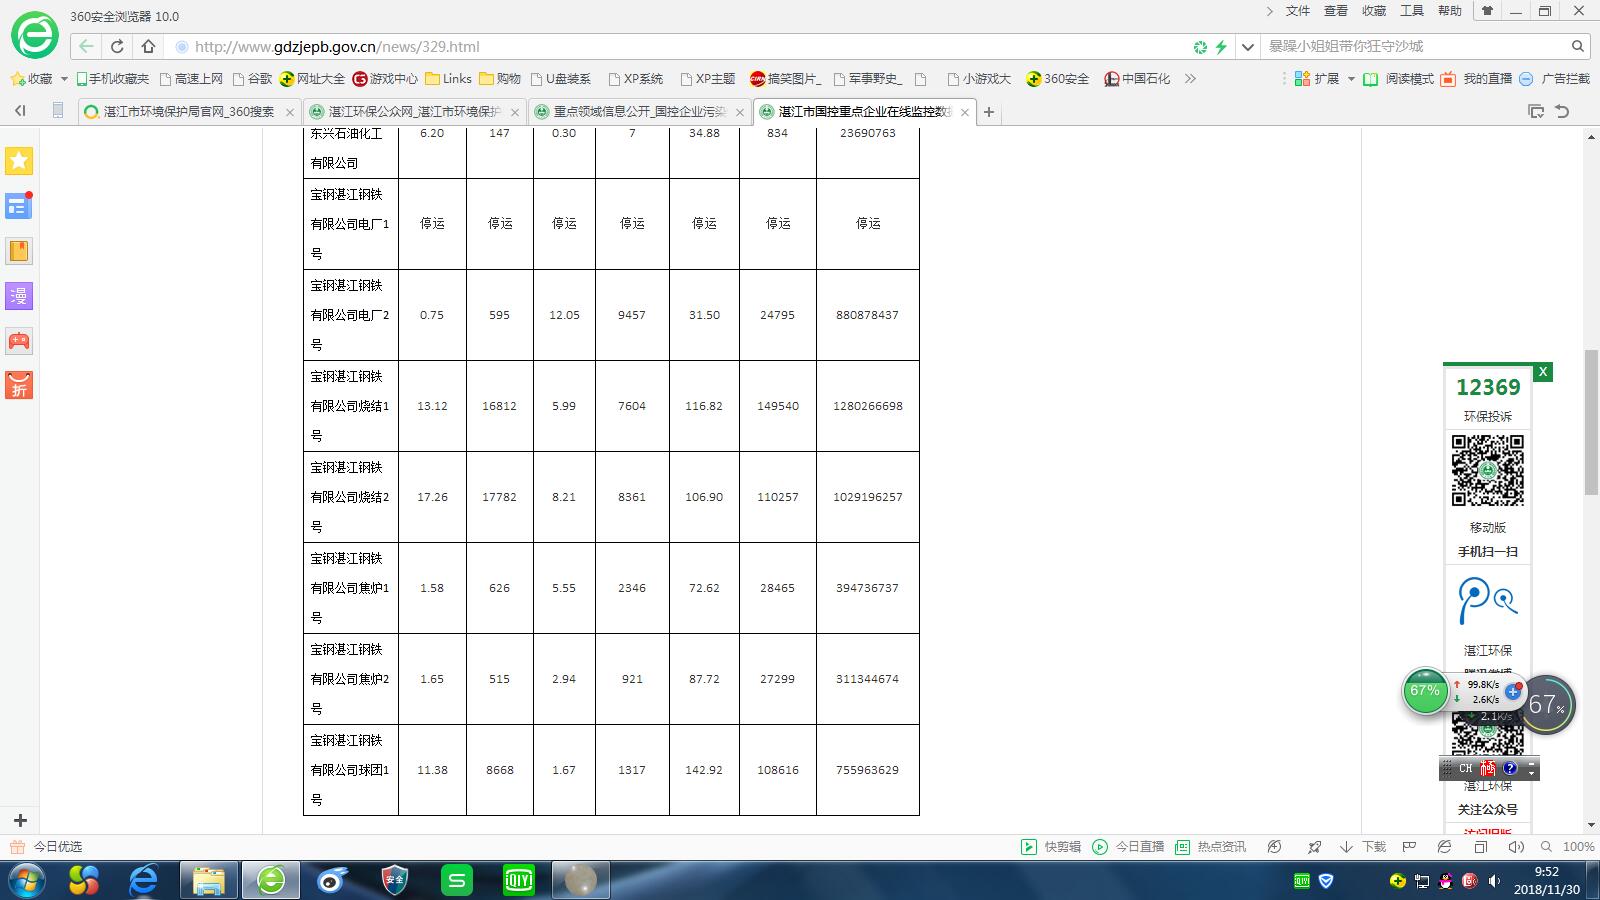Viewport: 1600px width, 900px height.
Task: Open the red game controller sidebar icon
Action: point(19,341)
